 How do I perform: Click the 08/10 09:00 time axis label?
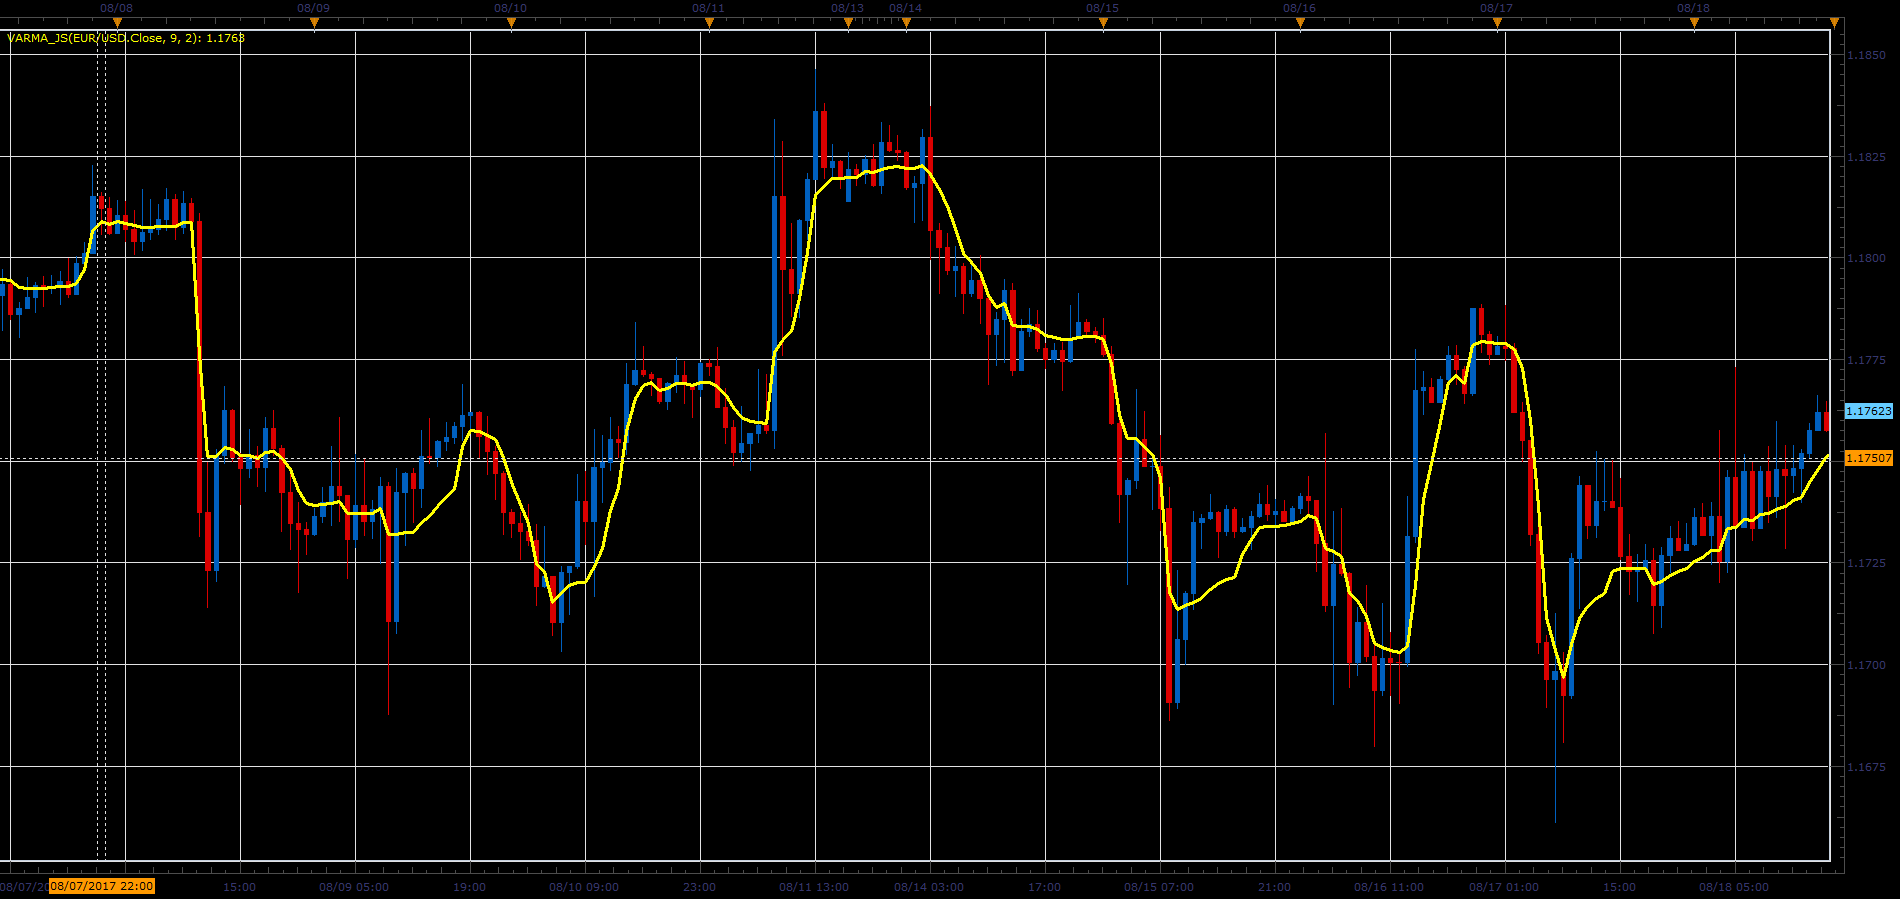point(584,887)
